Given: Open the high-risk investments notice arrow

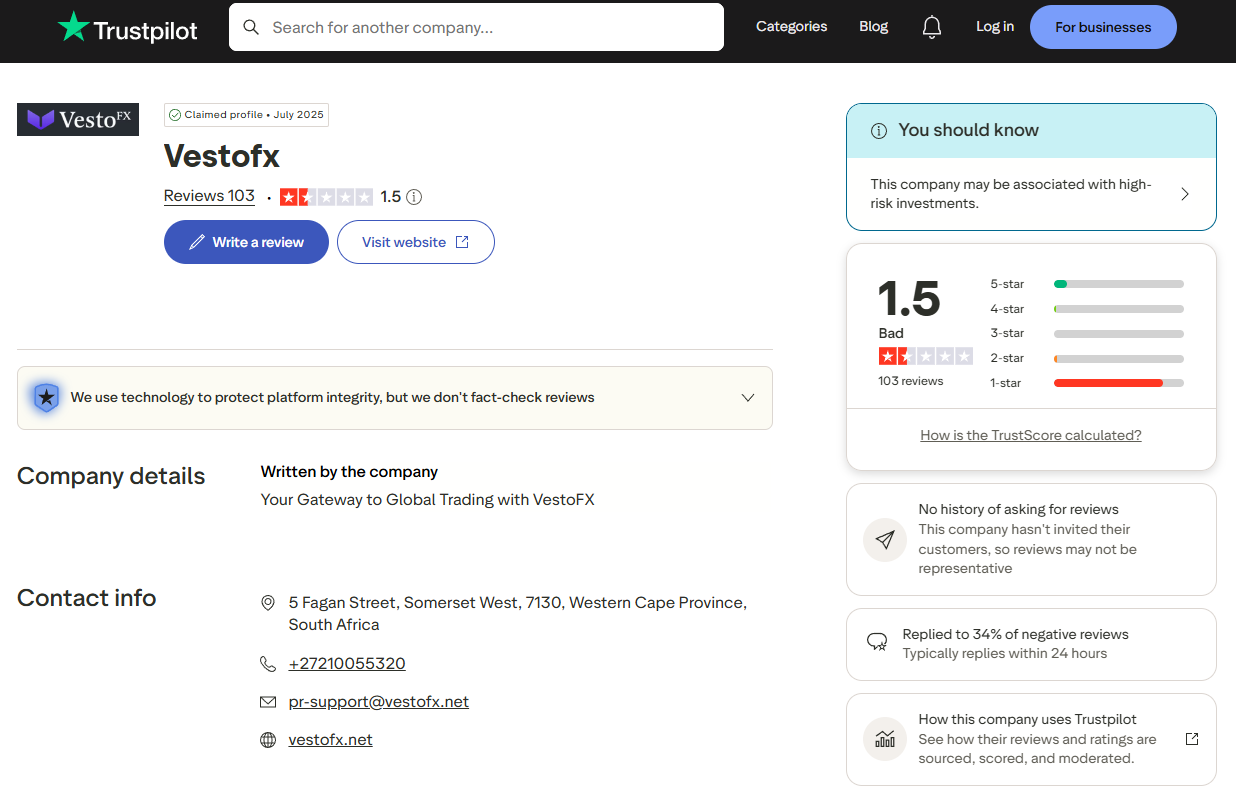Looking at the screenshot, I should click(x=1185, y=194).
